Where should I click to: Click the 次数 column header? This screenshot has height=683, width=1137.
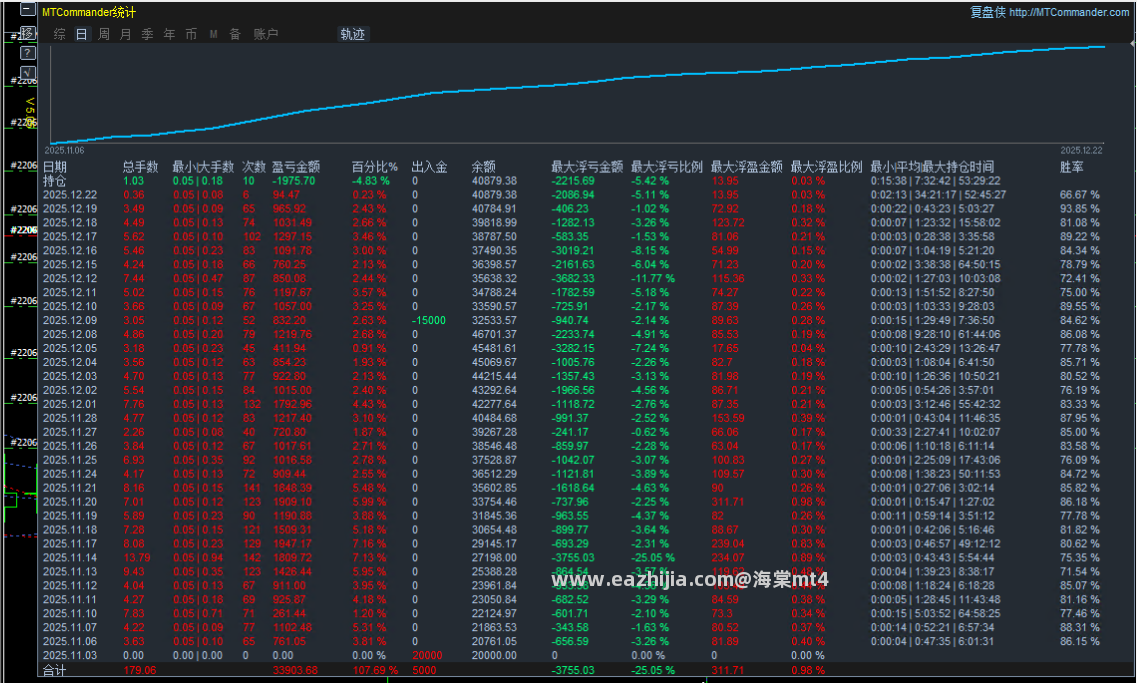[x=254, y=167]
